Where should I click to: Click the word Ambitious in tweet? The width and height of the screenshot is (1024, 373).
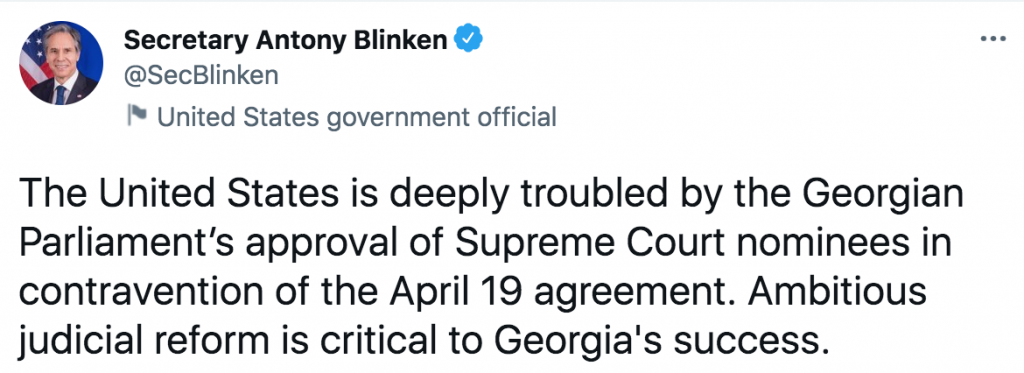[837, 292]
